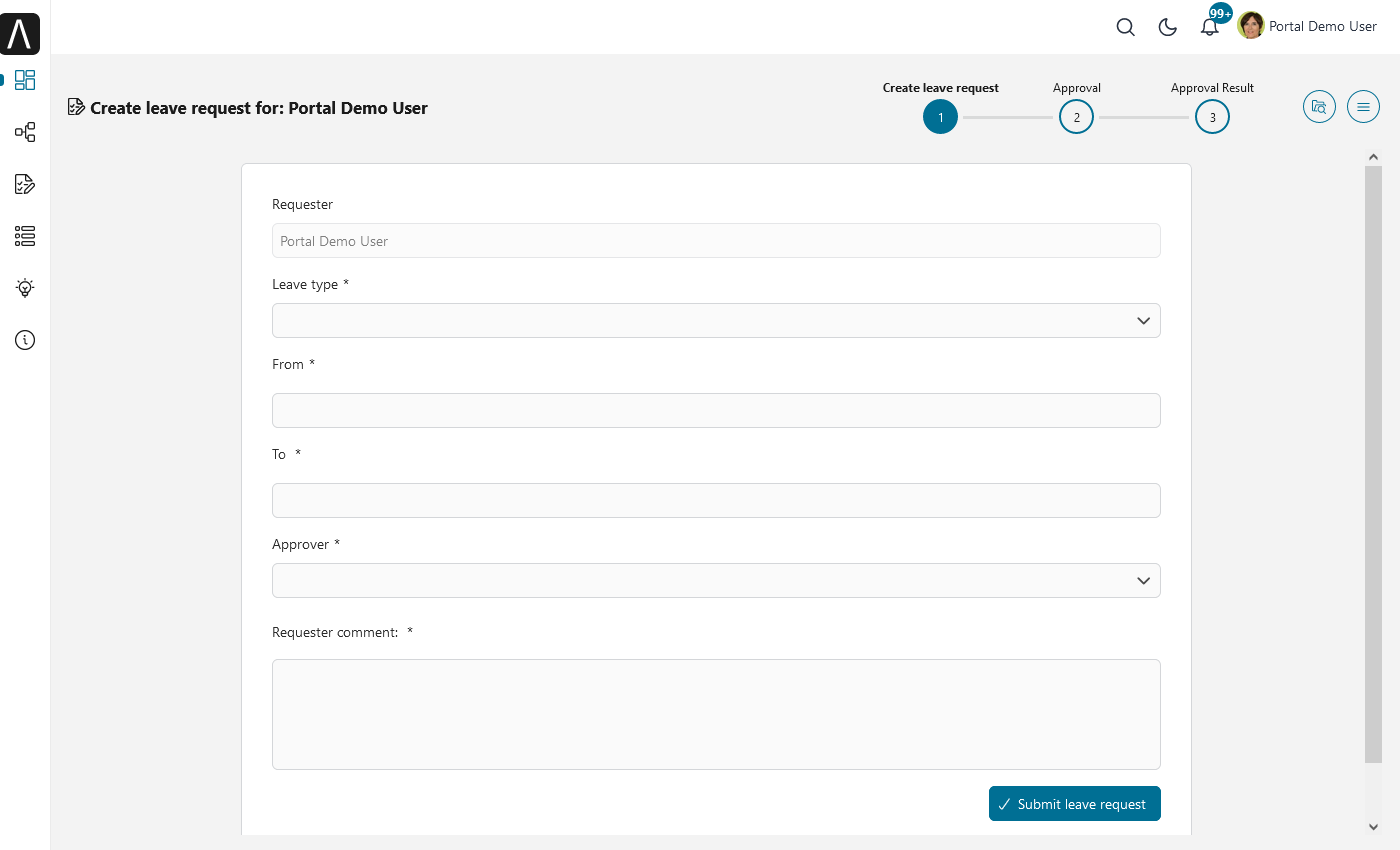Click the vertical scrollbar thumb

[x=1373, y=464]
